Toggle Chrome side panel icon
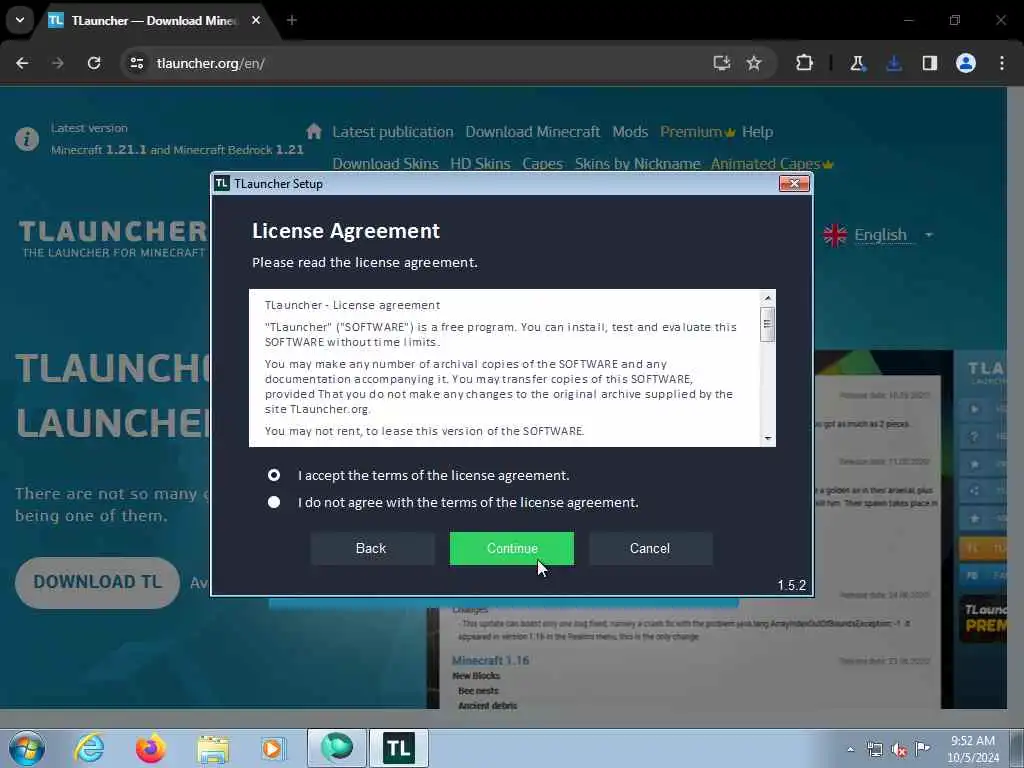Viewport: 1024px width, 768px height. tap(930, 63)
